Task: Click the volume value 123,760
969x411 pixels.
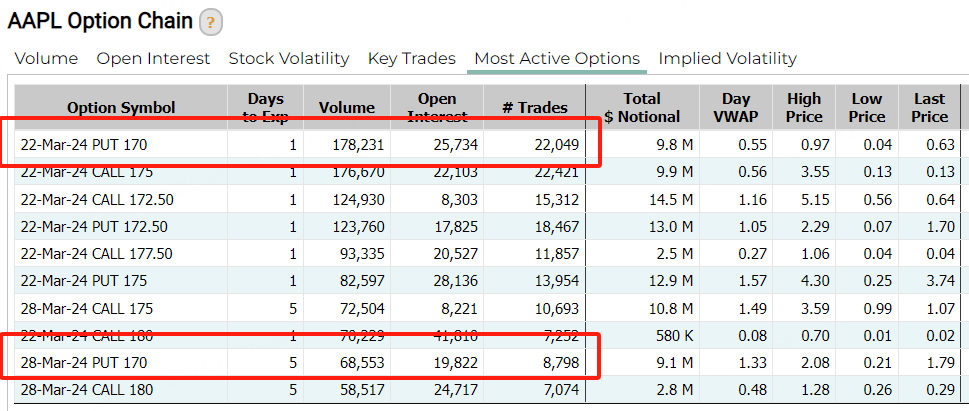Action: 358,227
